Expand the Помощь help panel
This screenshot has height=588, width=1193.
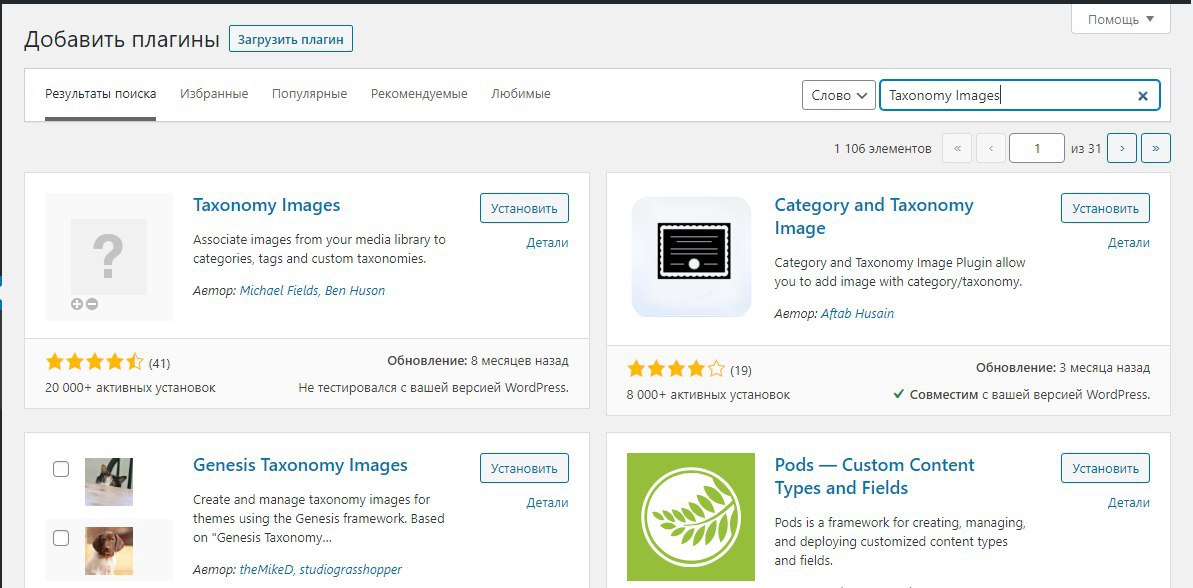click(1120, 19)
